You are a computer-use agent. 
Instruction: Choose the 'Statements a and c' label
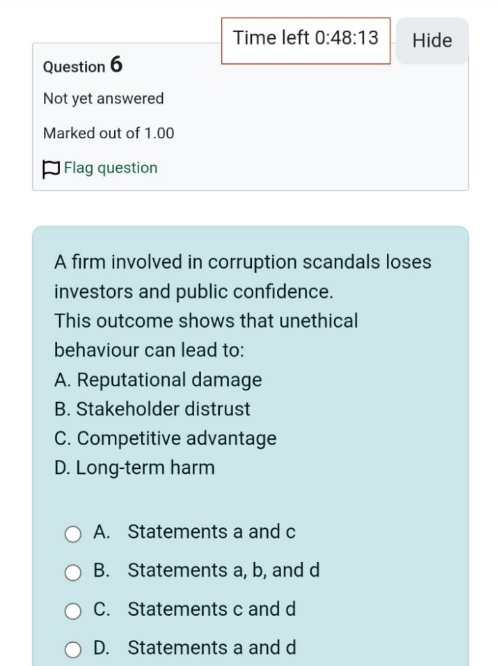point(212,532)
